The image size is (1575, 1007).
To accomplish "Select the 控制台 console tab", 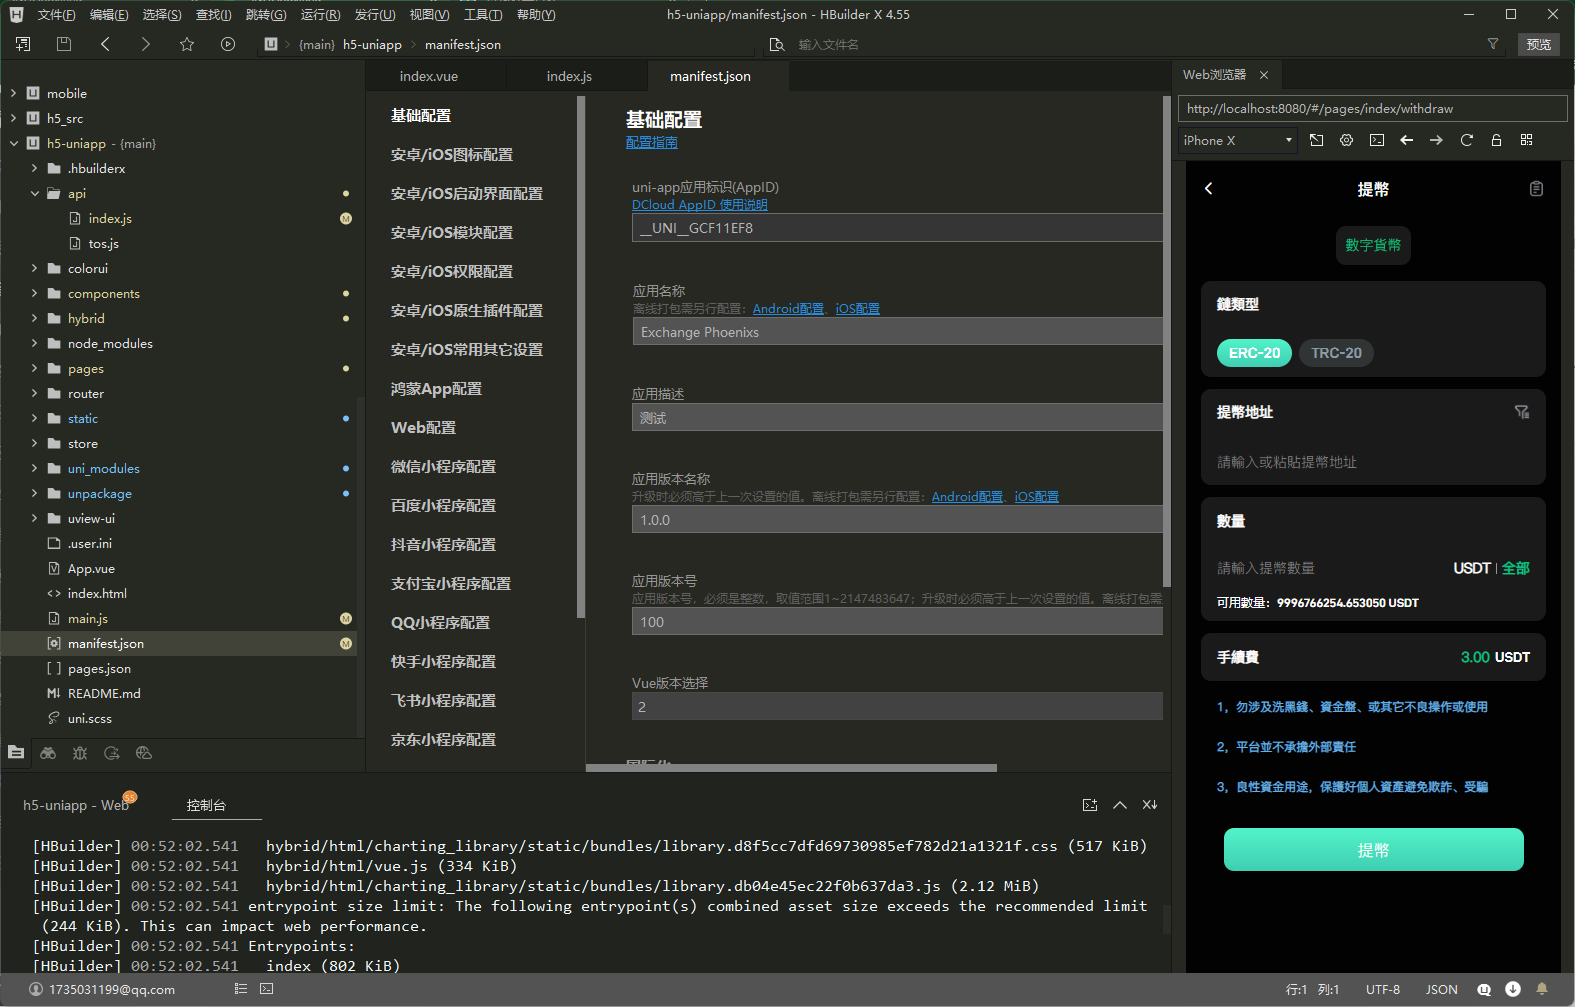I will [x=206, y=805].
